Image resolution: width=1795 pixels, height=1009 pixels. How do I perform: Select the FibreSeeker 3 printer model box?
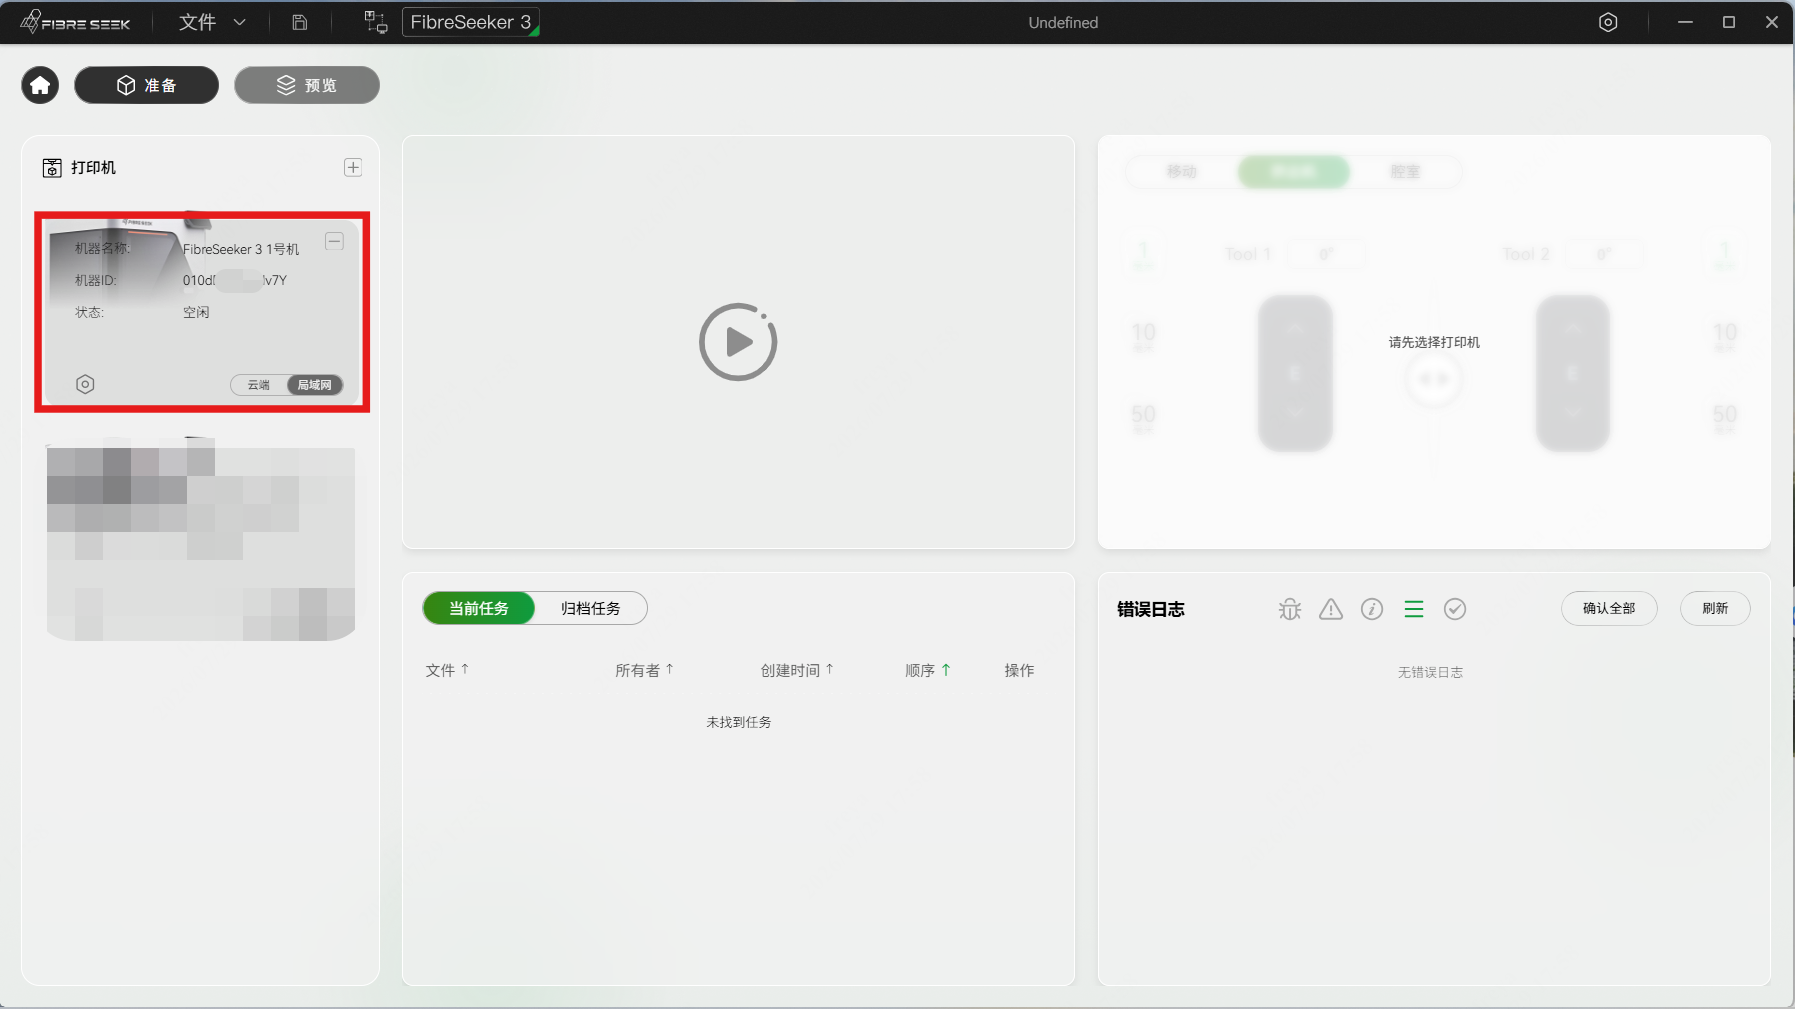click(x=471, y=22)
